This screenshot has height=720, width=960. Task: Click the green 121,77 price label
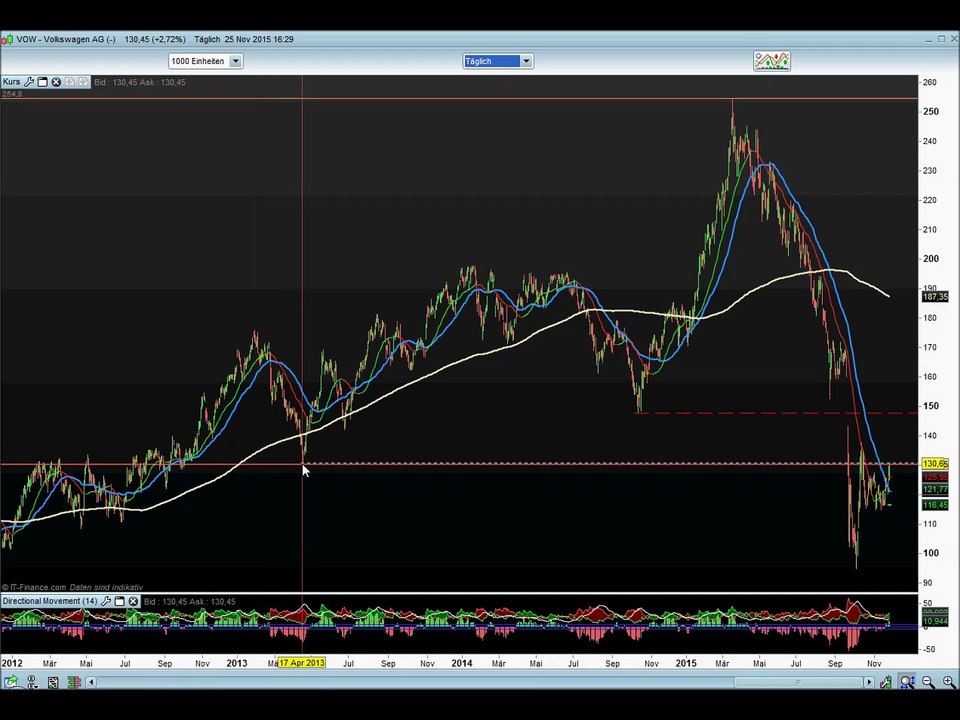click(x=935, y=490)
